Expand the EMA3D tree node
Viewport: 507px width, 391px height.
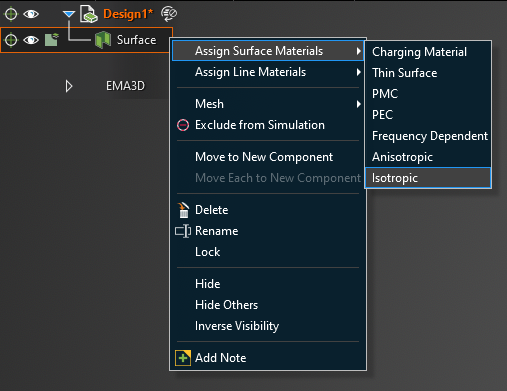(x=69, y=86)
